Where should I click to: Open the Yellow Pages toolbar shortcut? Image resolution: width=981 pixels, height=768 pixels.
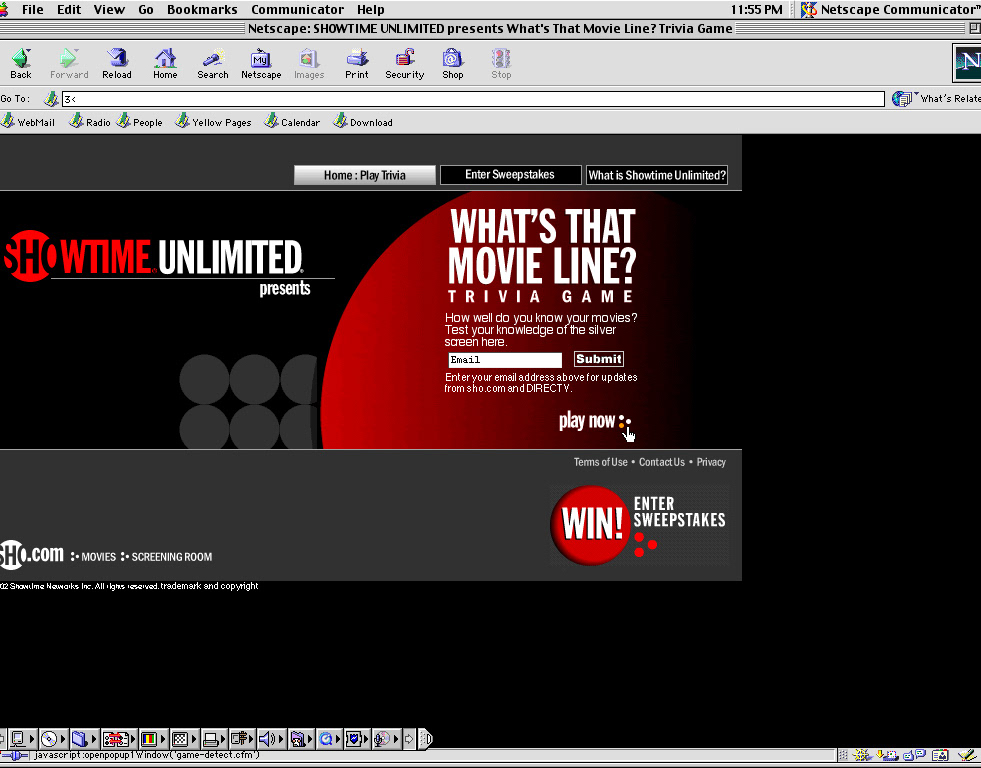[213, 121]
